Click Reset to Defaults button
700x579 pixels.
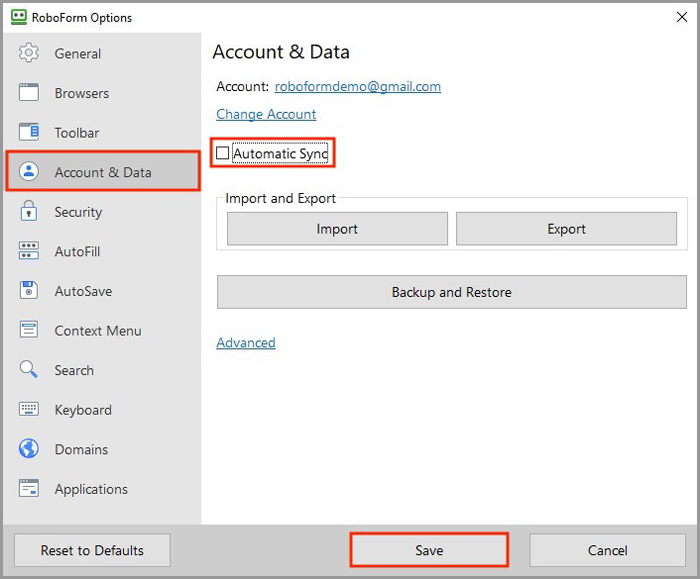click(92, 550)
